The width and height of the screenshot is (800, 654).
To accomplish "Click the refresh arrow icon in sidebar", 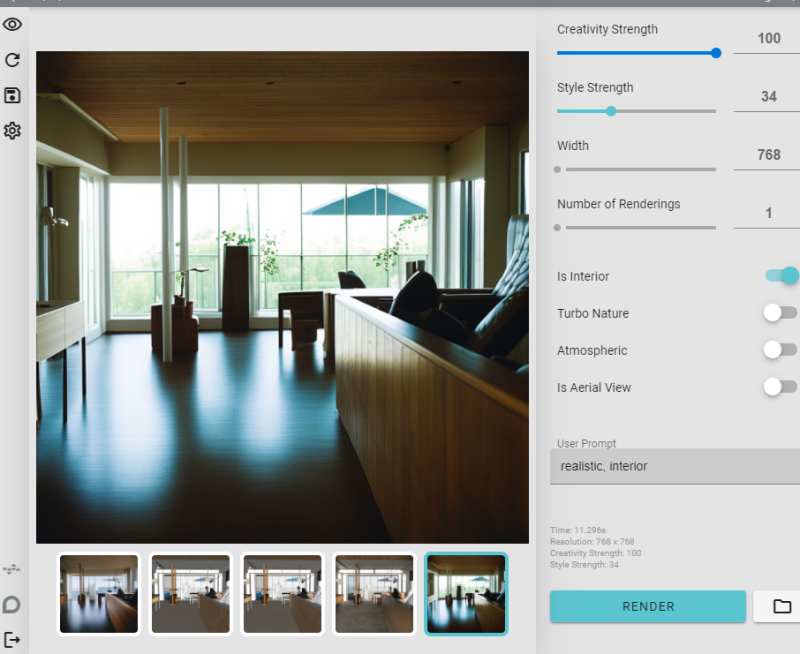I will coord(12,60).
